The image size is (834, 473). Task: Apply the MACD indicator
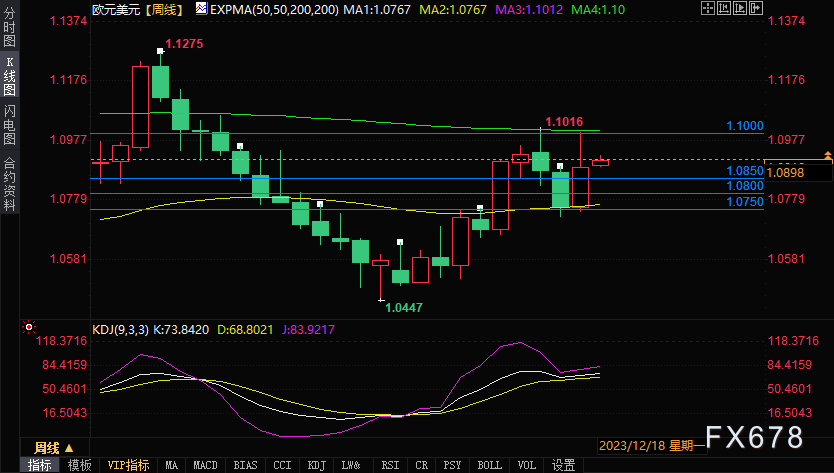tap(205, 465)
